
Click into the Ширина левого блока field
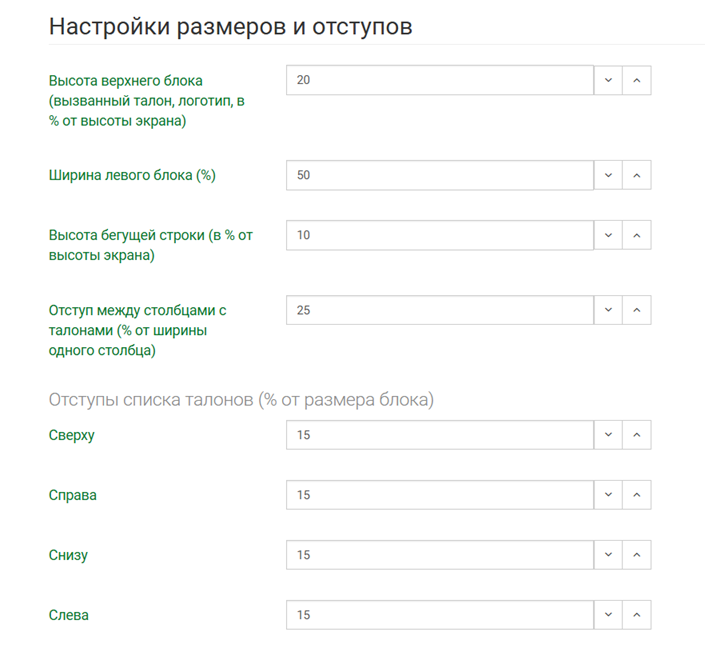439,175
